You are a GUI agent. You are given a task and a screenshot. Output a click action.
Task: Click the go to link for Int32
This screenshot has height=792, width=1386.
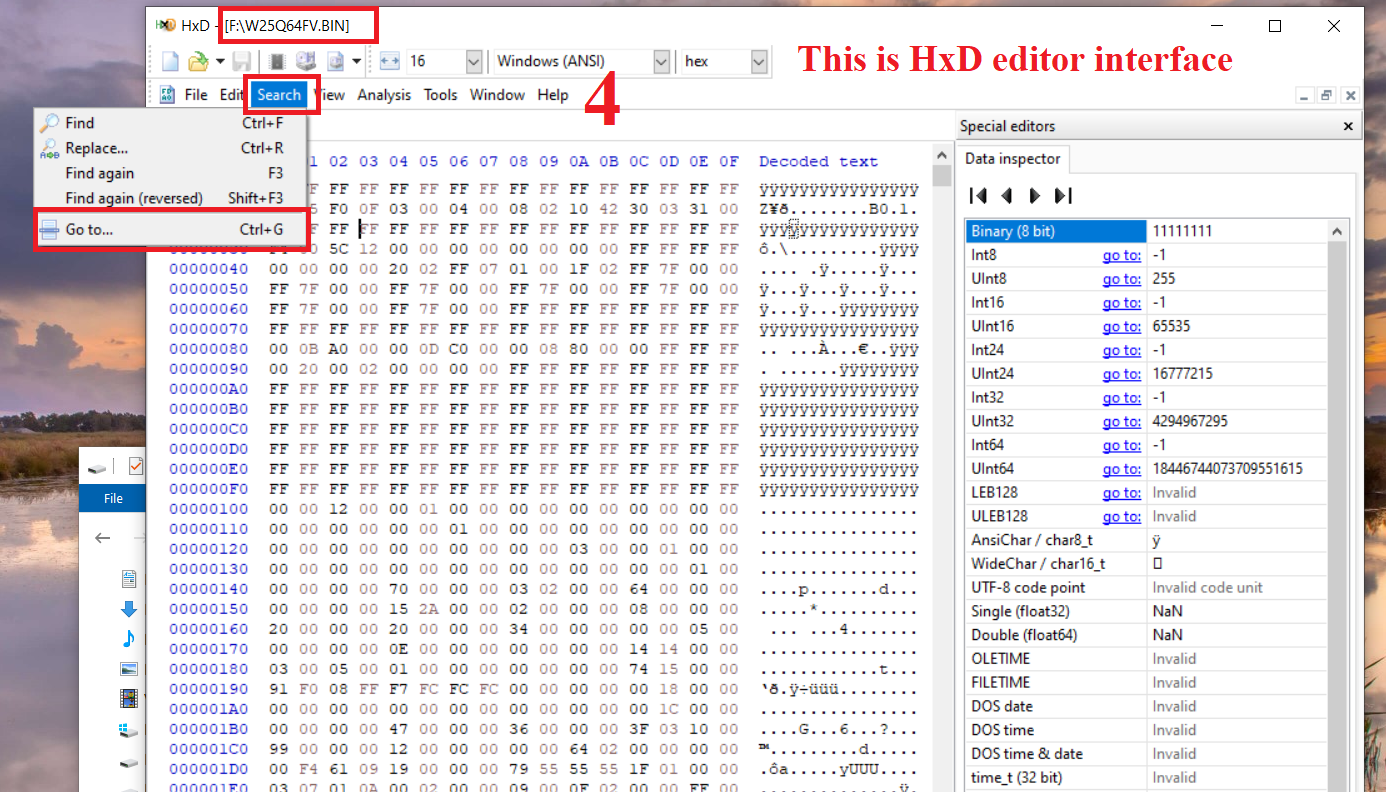pyautogui.click(x=1121, y=398)
